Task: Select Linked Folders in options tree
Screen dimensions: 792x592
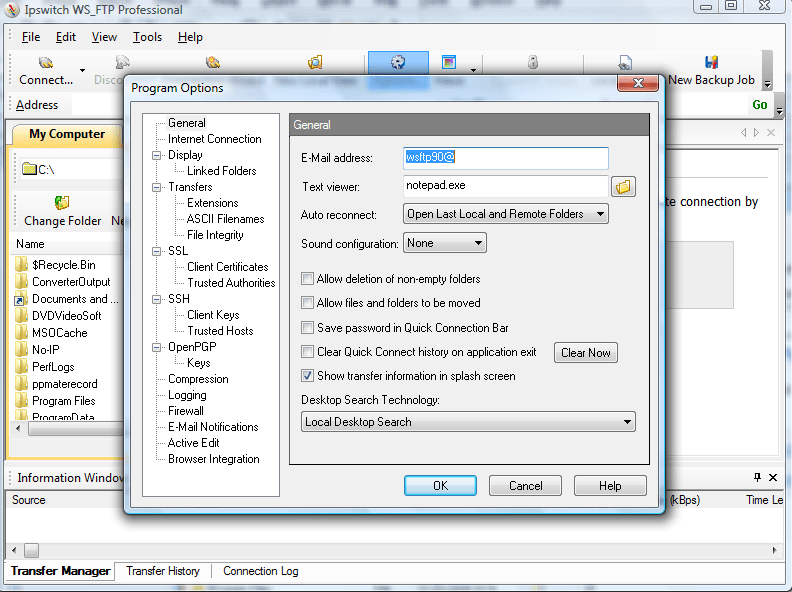Action: coord(222,171)
